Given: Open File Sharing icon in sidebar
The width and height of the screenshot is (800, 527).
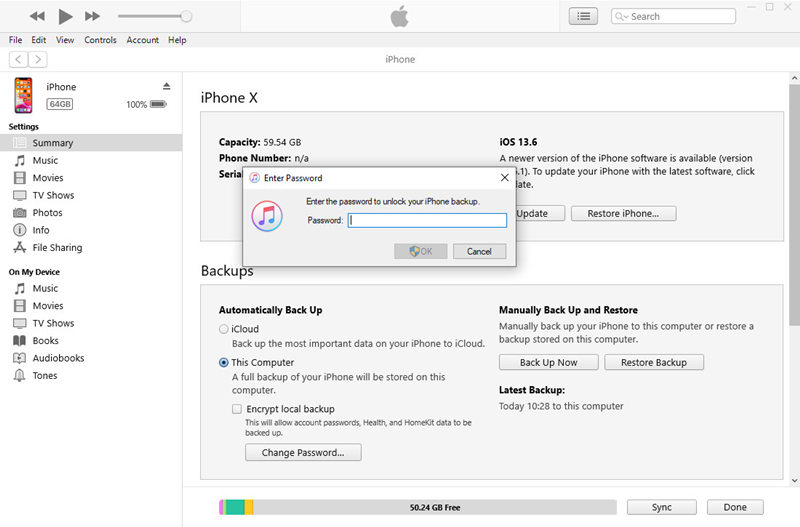Looking at the screenshot, I should click(19, 247).
